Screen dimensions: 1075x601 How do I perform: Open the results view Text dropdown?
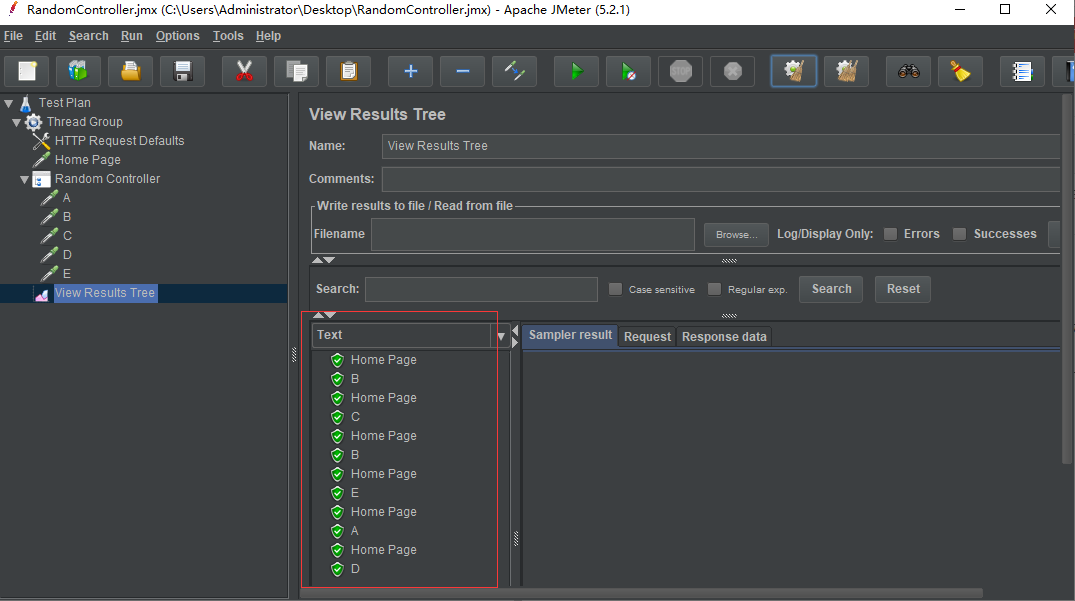tap(500, 336)
